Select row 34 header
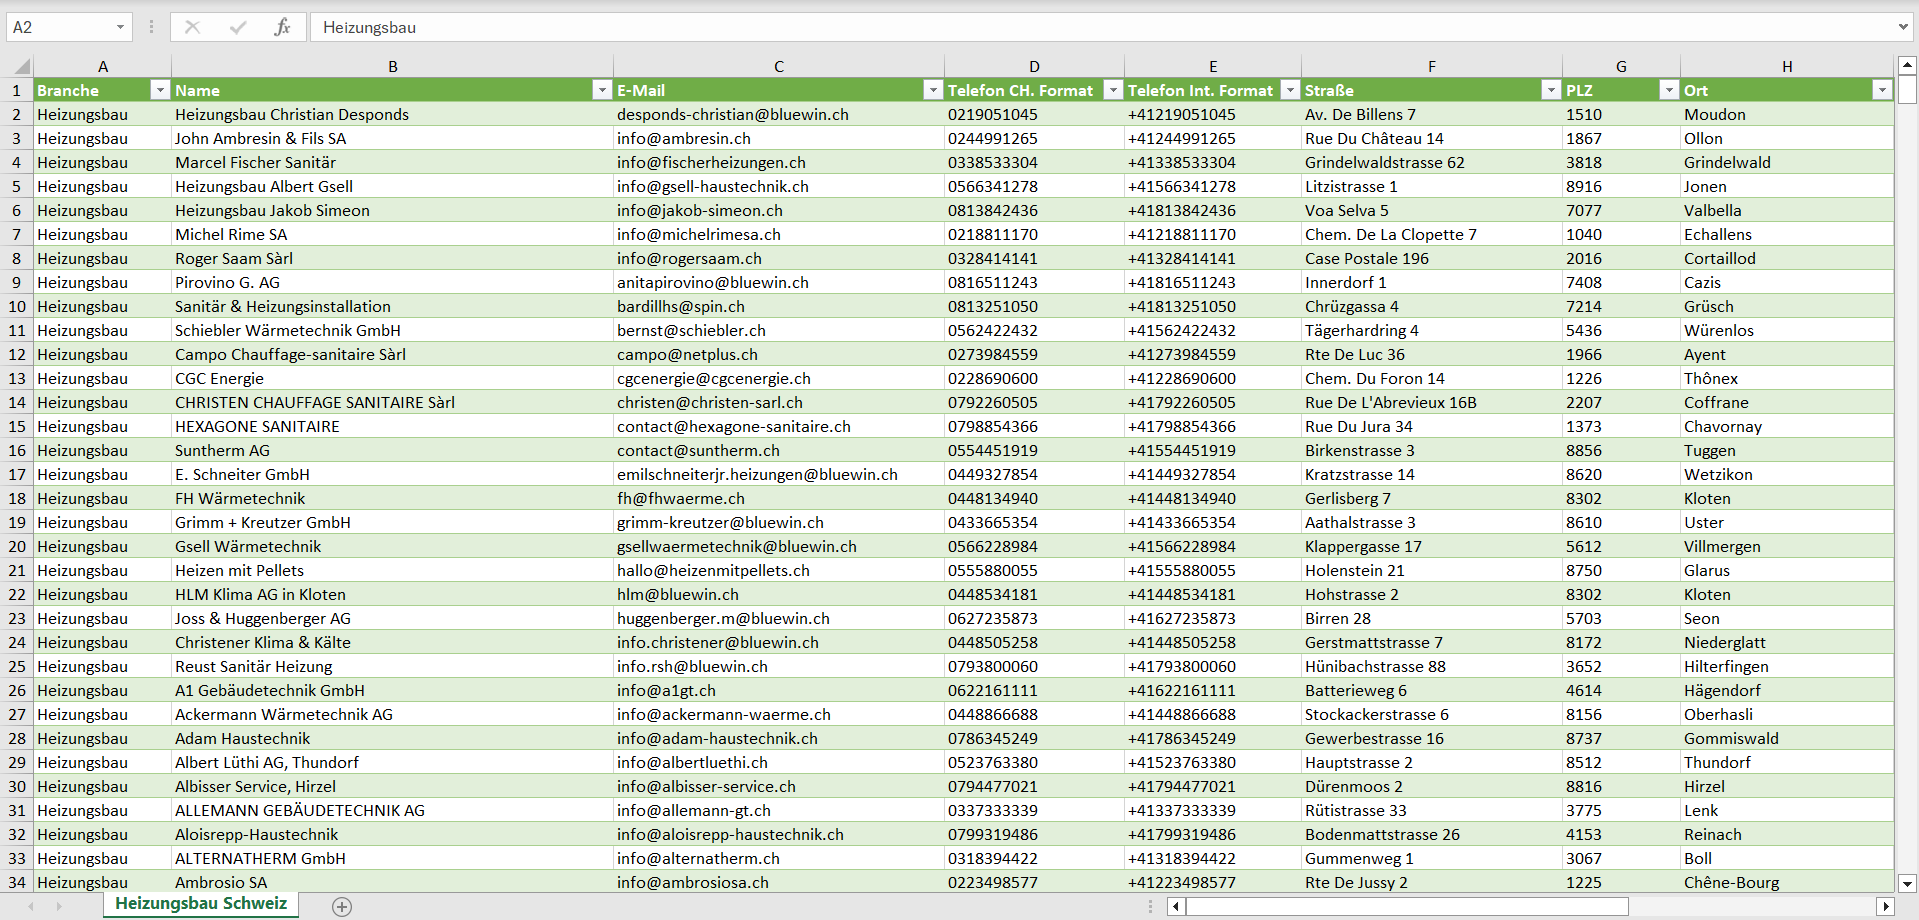 tap(17, 882)
